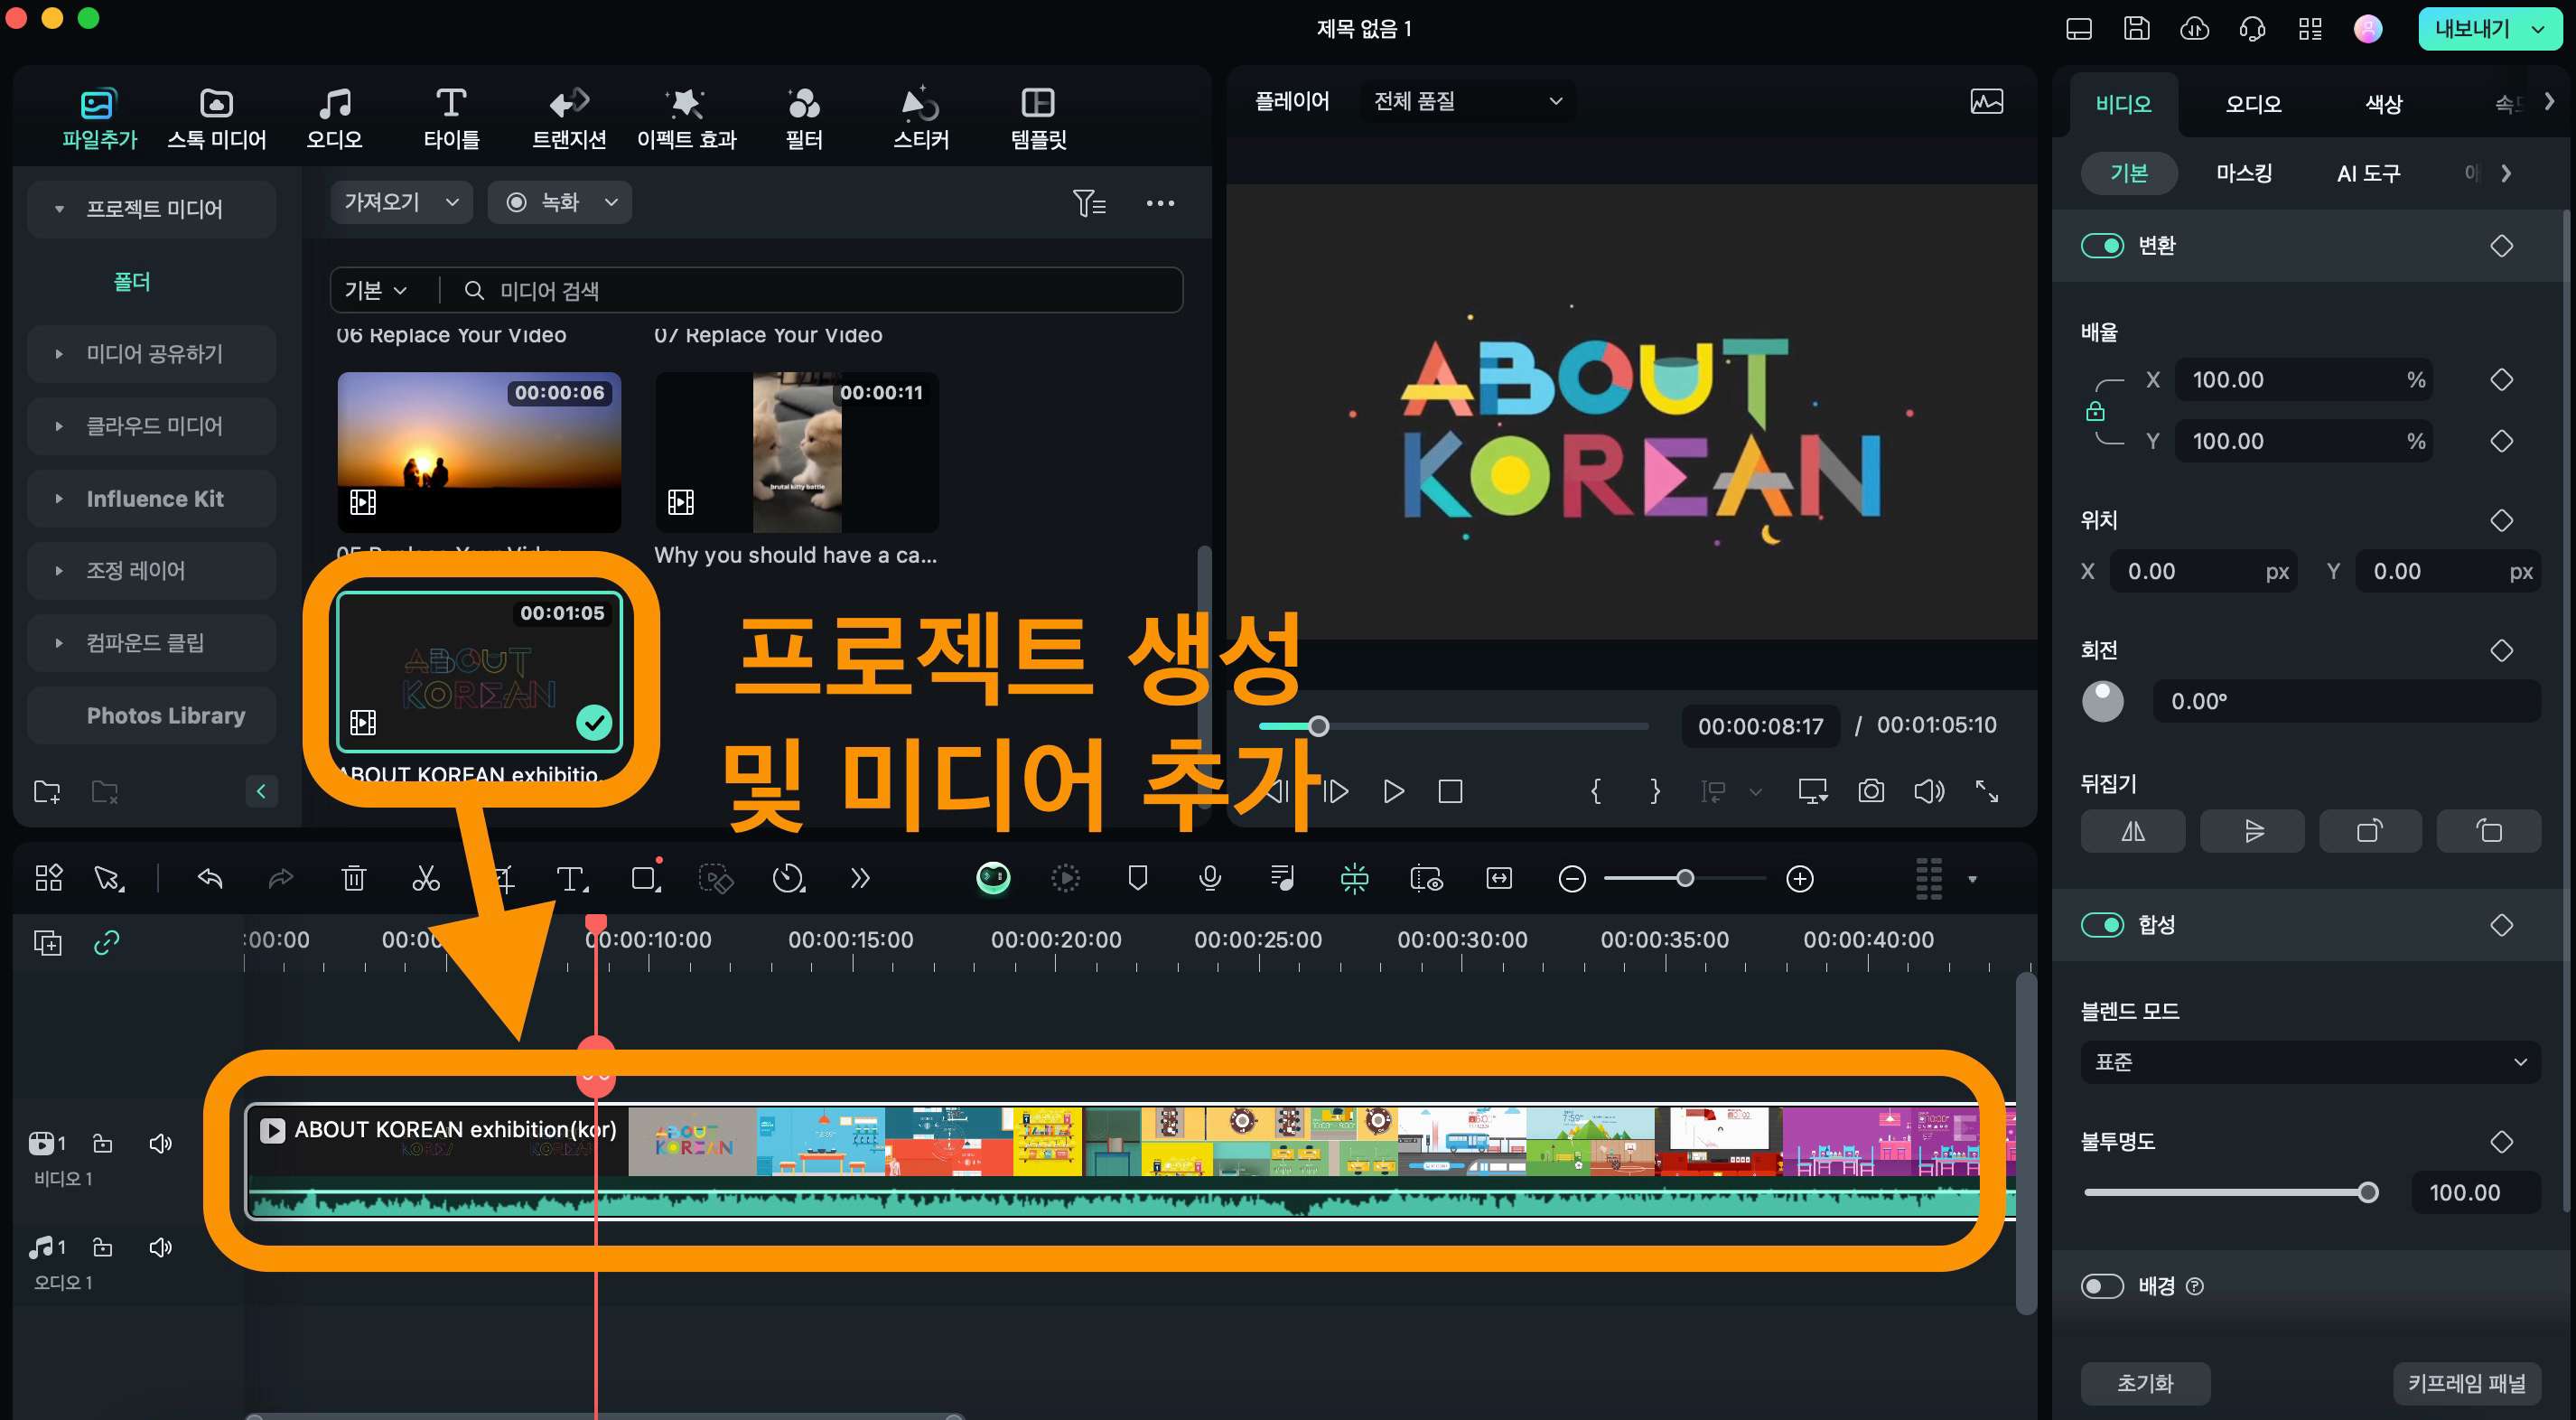
Task: Show more timeline tools (double chevron)
Action: pos(860,878)
